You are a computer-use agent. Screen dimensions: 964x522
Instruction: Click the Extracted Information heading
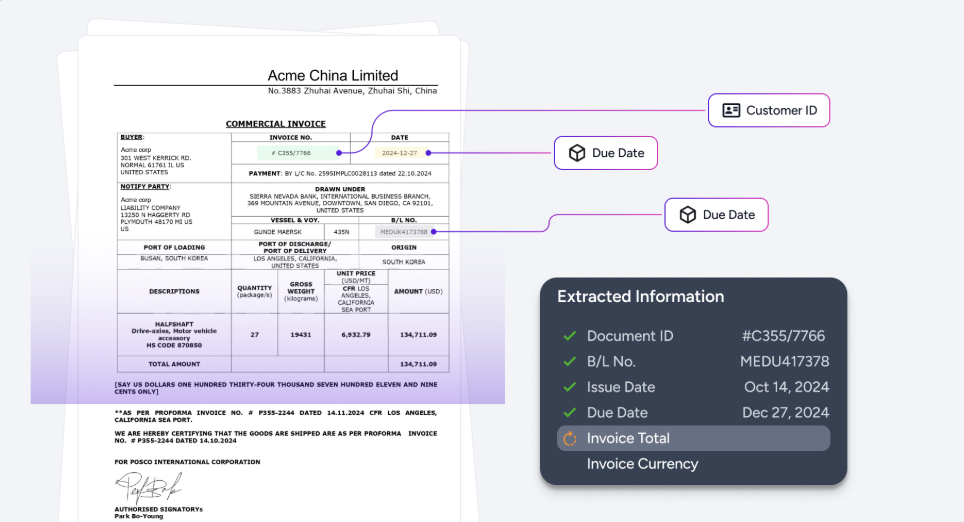pos(641,296)
